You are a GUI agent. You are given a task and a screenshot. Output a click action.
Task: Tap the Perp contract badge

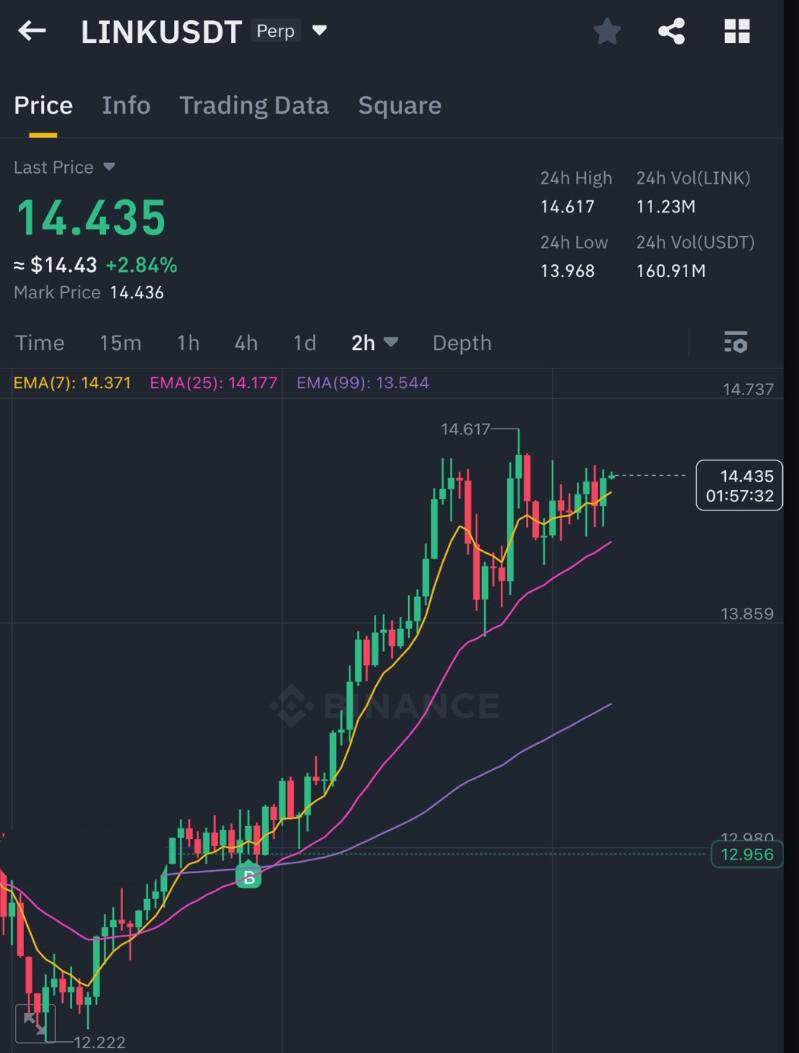pyautogui.click(x=275, y=31)
